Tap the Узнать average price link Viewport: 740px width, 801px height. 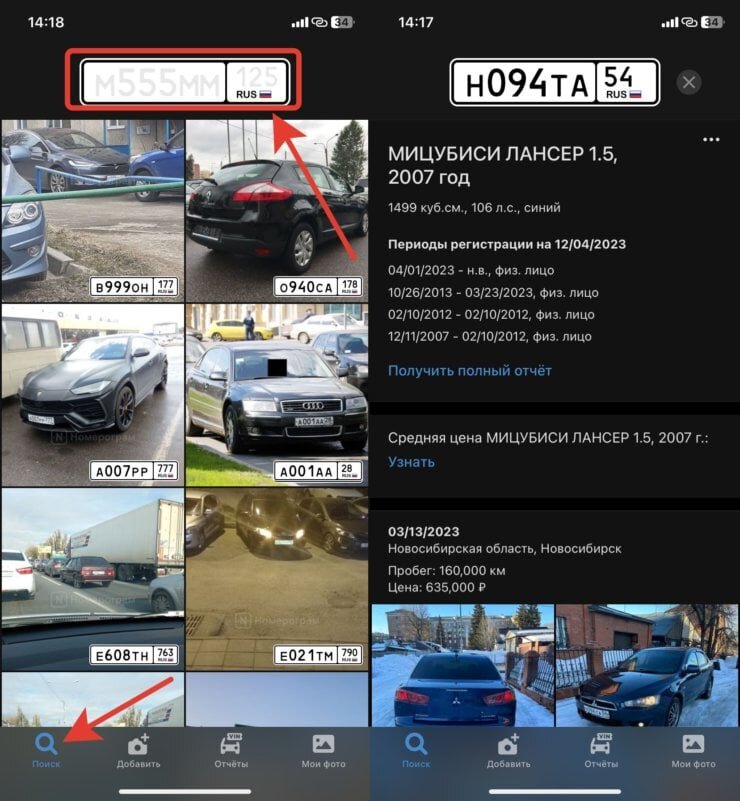pos(411,462)
